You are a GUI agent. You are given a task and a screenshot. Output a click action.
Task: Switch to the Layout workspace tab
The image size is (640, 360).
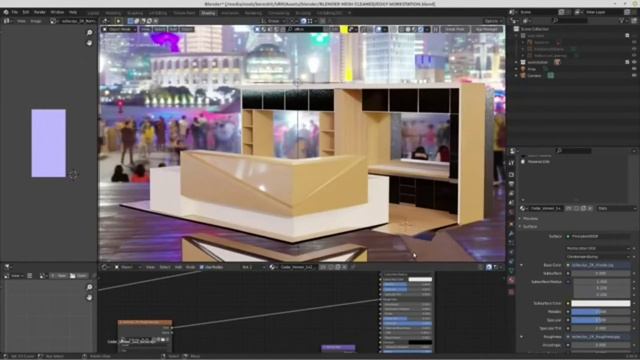[93, 13]
